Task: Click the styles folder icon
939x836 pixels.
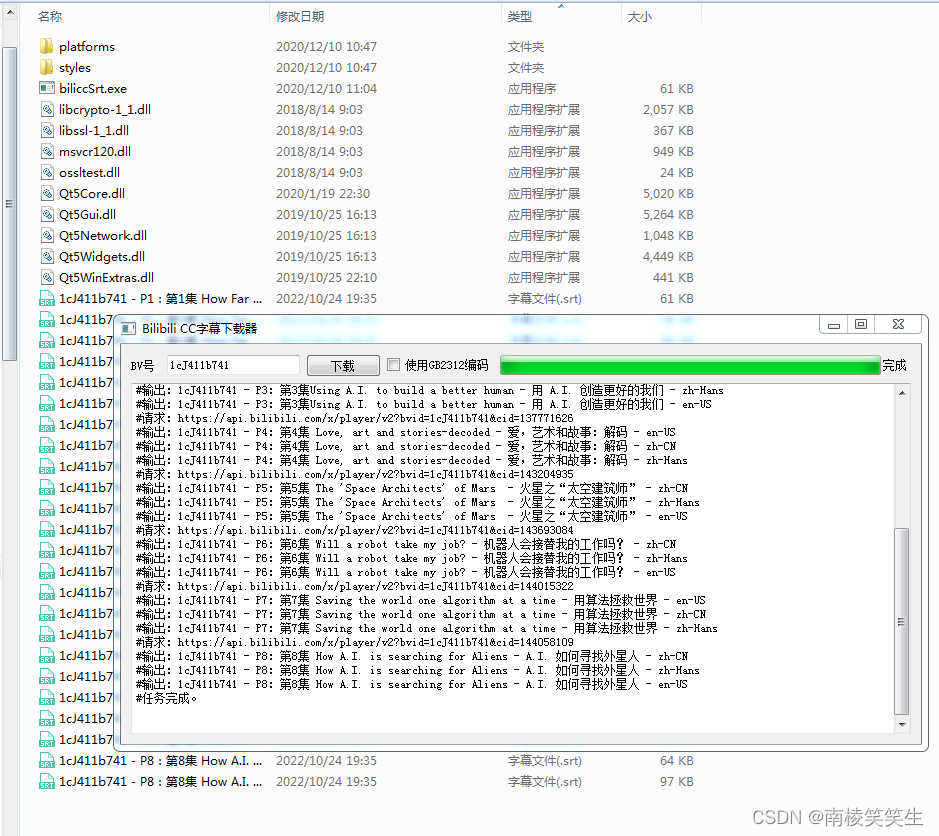Action: (47, 67)
